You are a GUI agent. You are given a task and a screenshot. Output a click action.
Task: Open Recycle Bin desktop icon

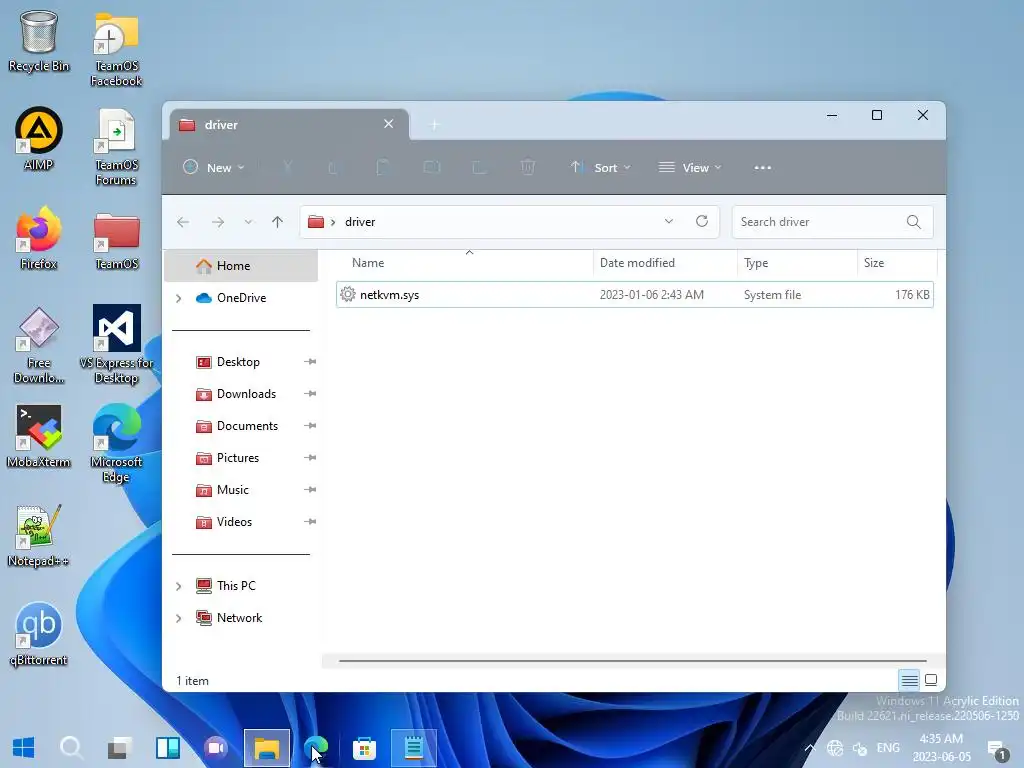point(39,41)
